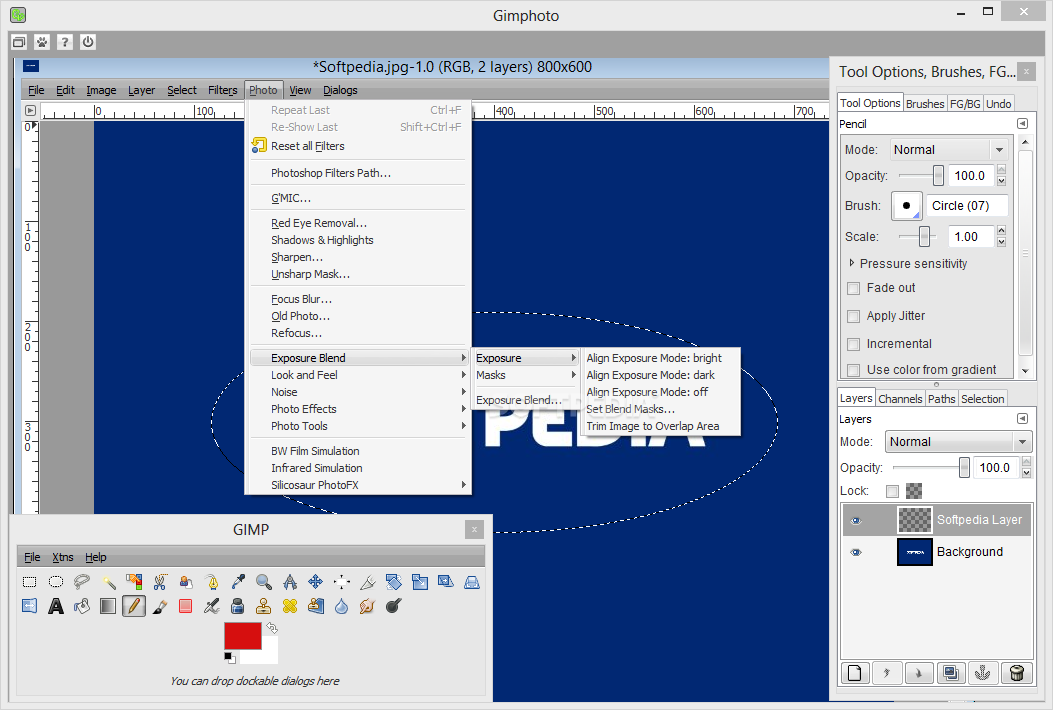The image size is (1053, 710).
Task: Select the Crop tool
Action: pos(368,582)
